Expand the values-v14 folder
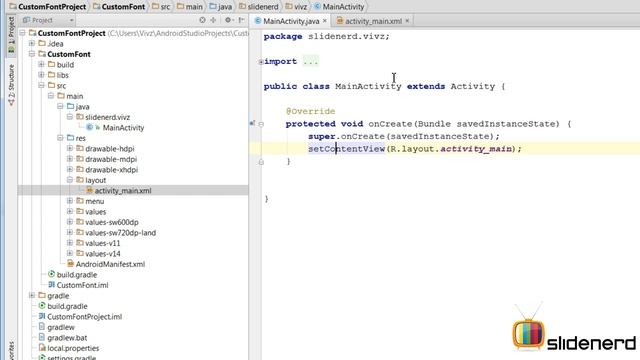Viewport: 640px width, 360px height. (70, 253)
